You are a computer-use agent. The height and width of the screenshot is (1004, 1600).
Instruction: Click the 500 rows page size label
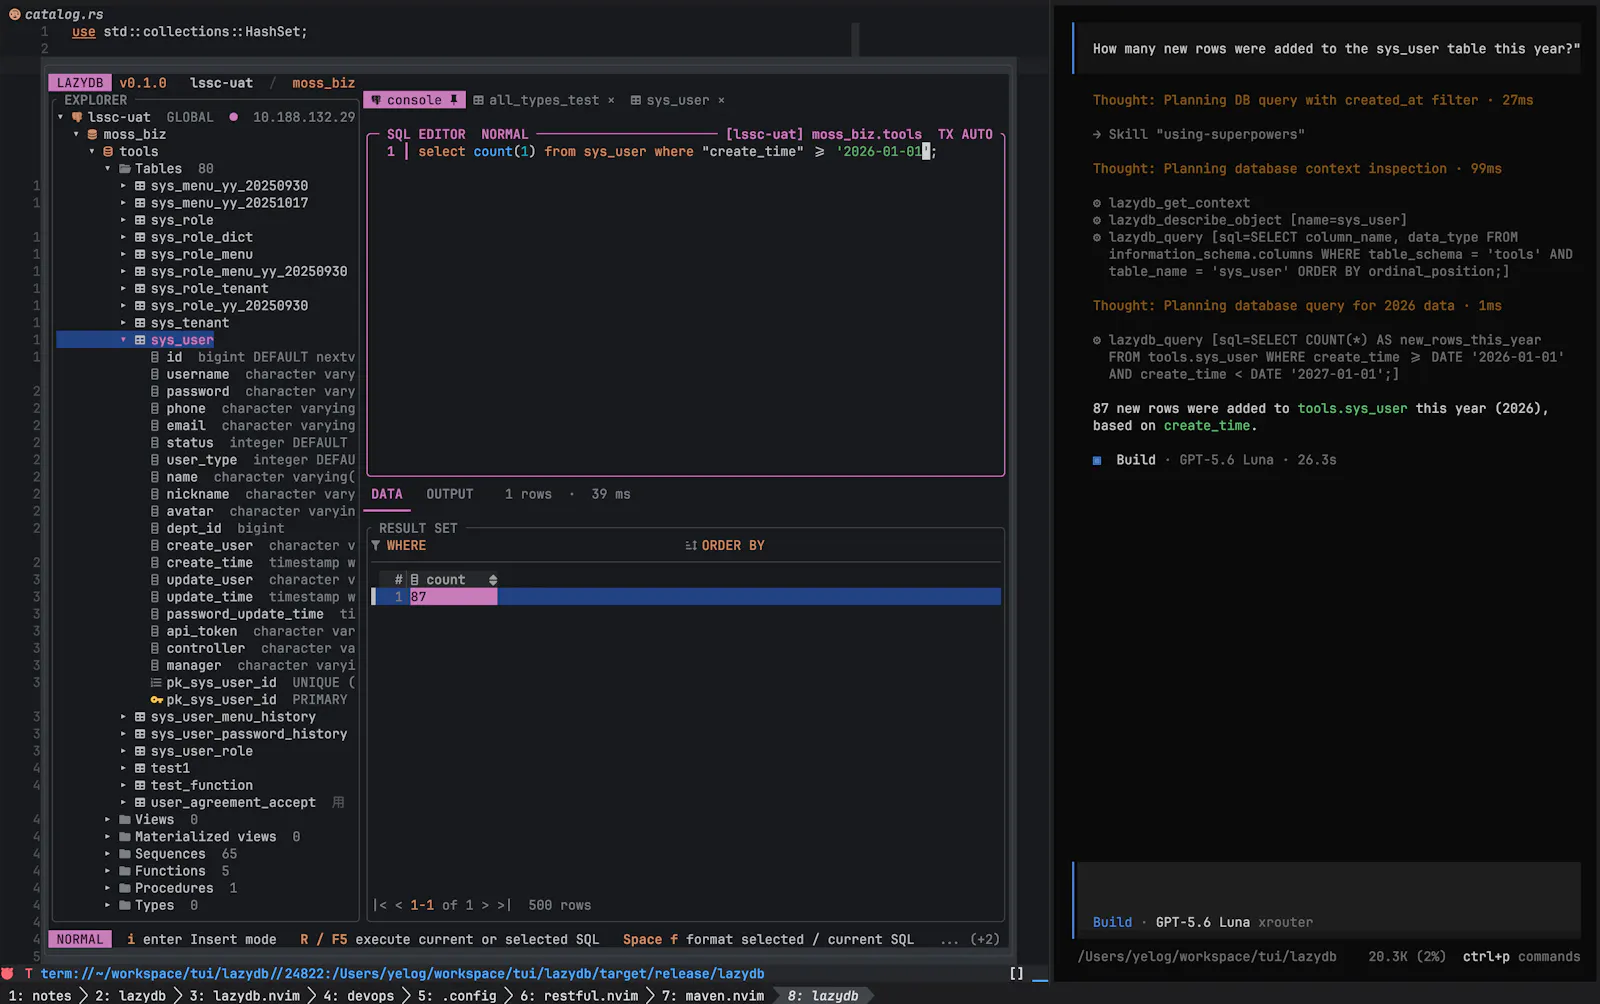[x=560, y=905]
